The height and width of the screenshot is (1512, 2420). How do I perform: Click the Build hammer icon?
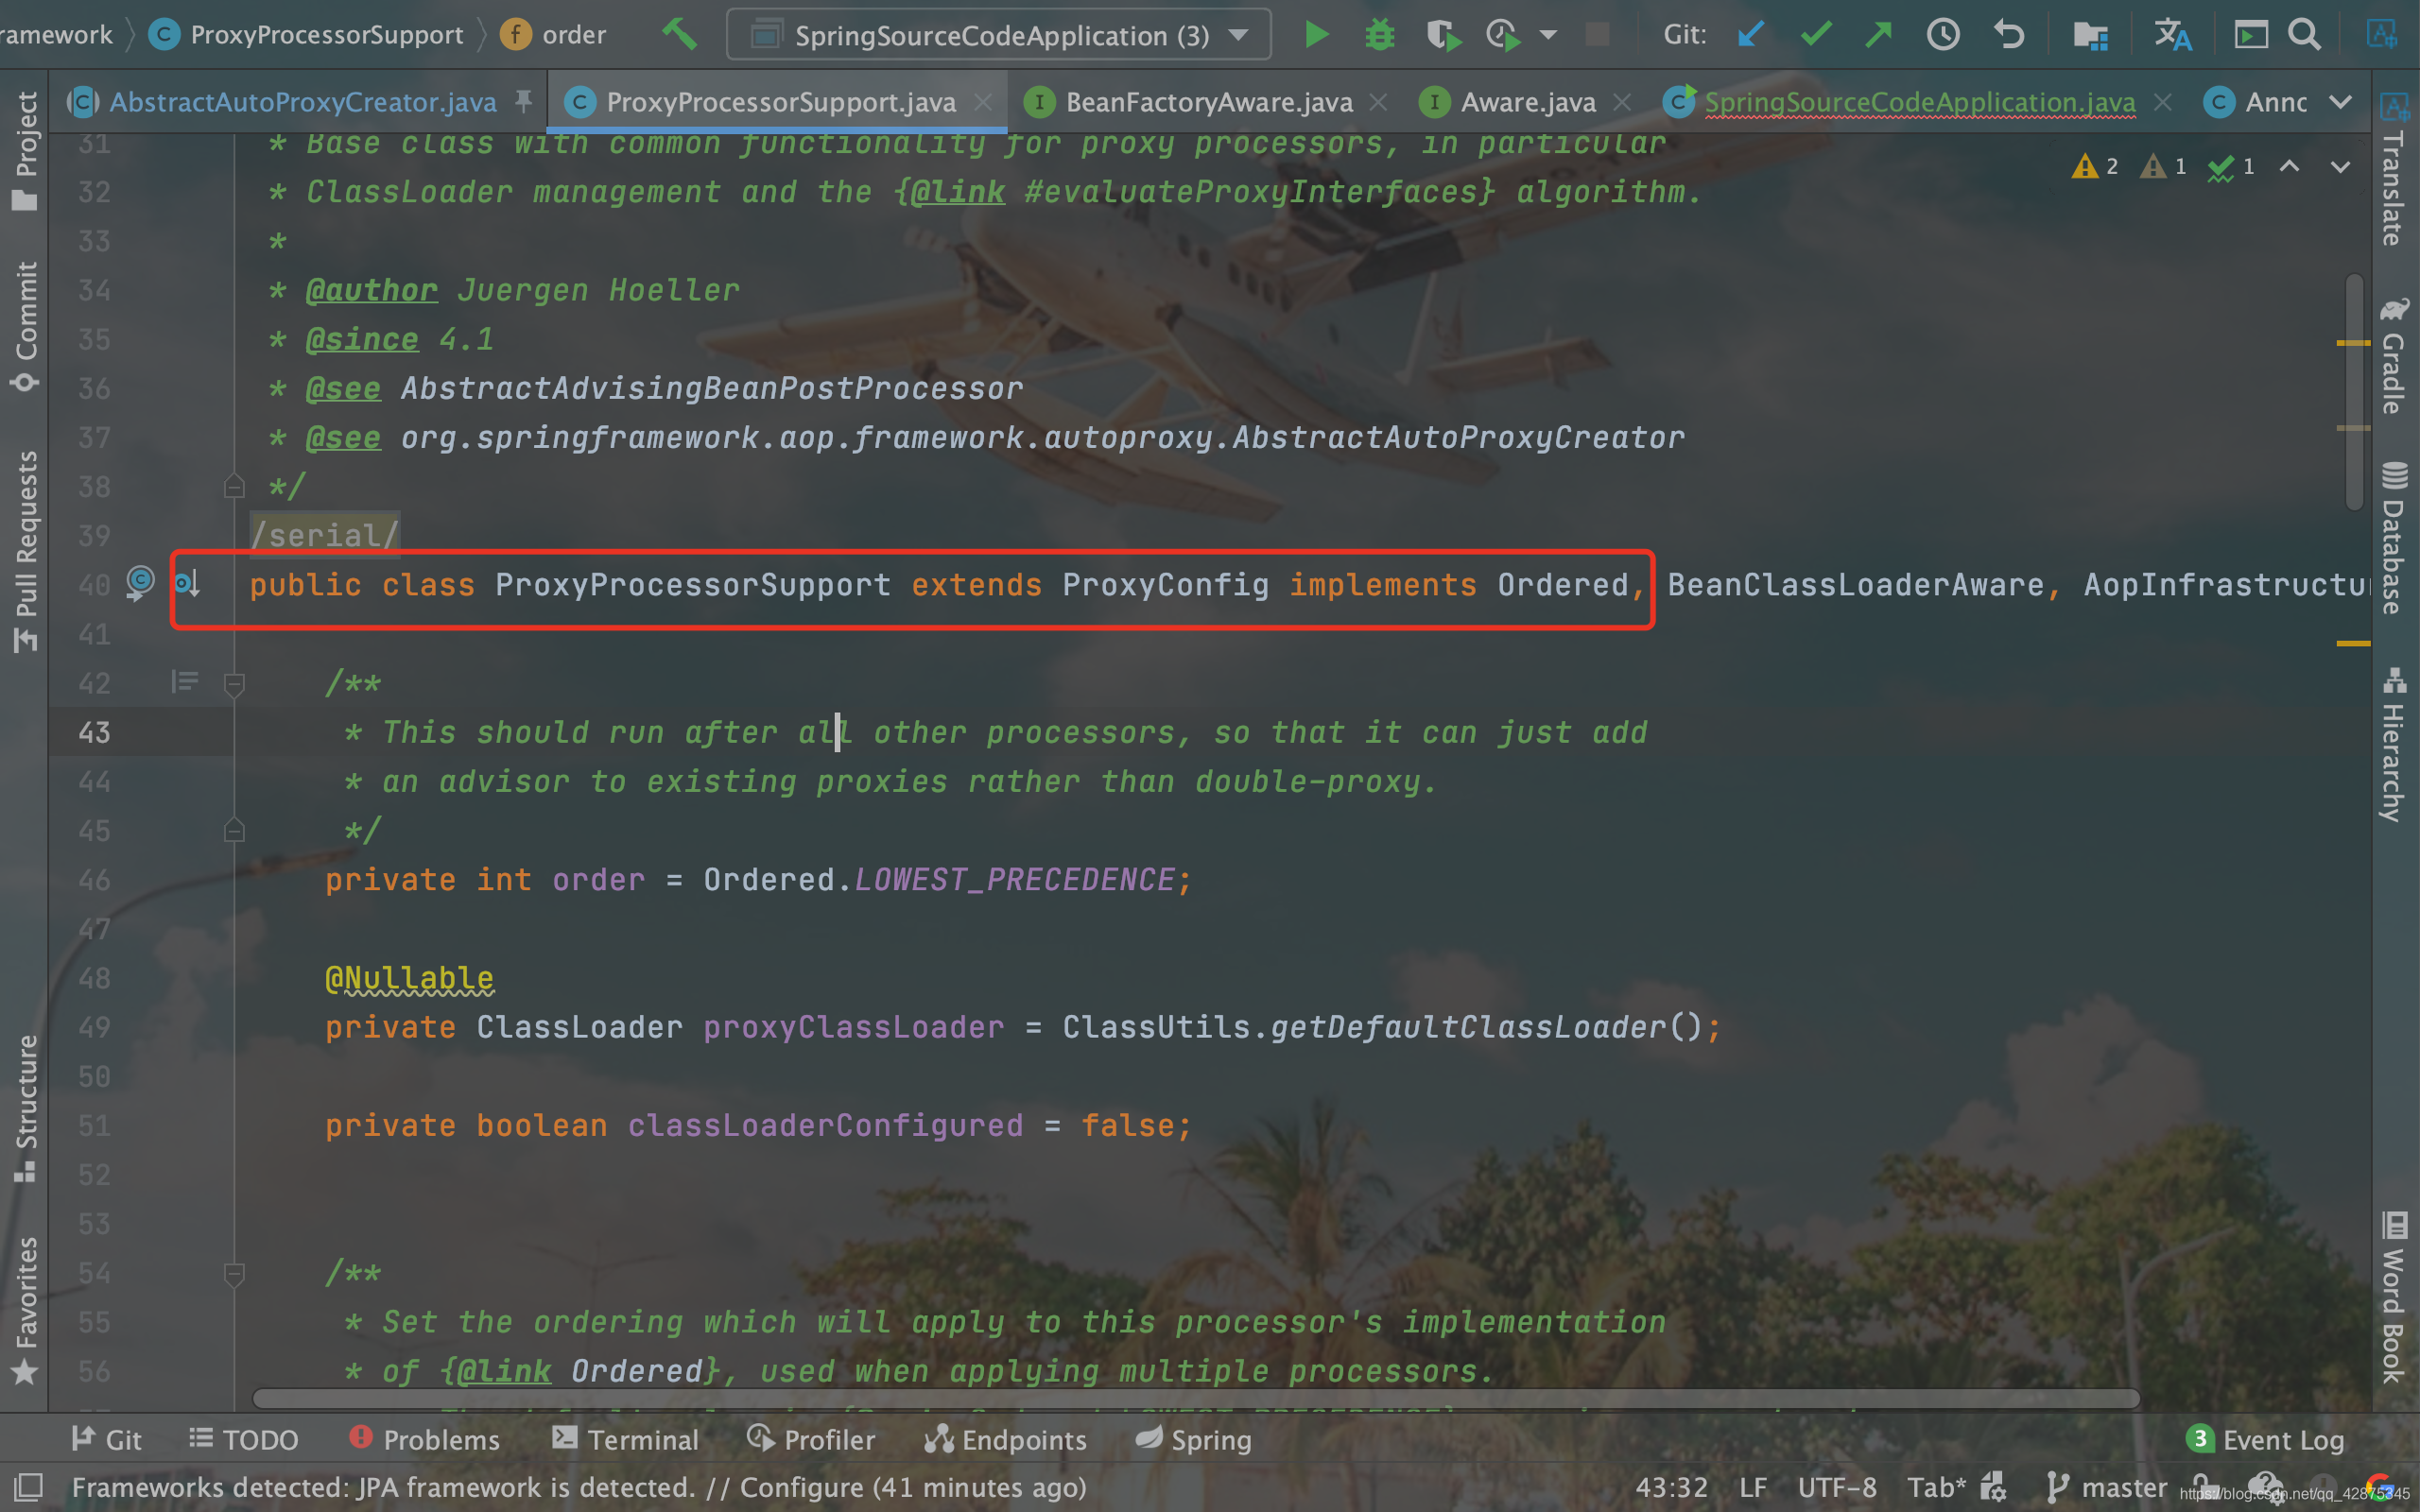tap(680, 35)
